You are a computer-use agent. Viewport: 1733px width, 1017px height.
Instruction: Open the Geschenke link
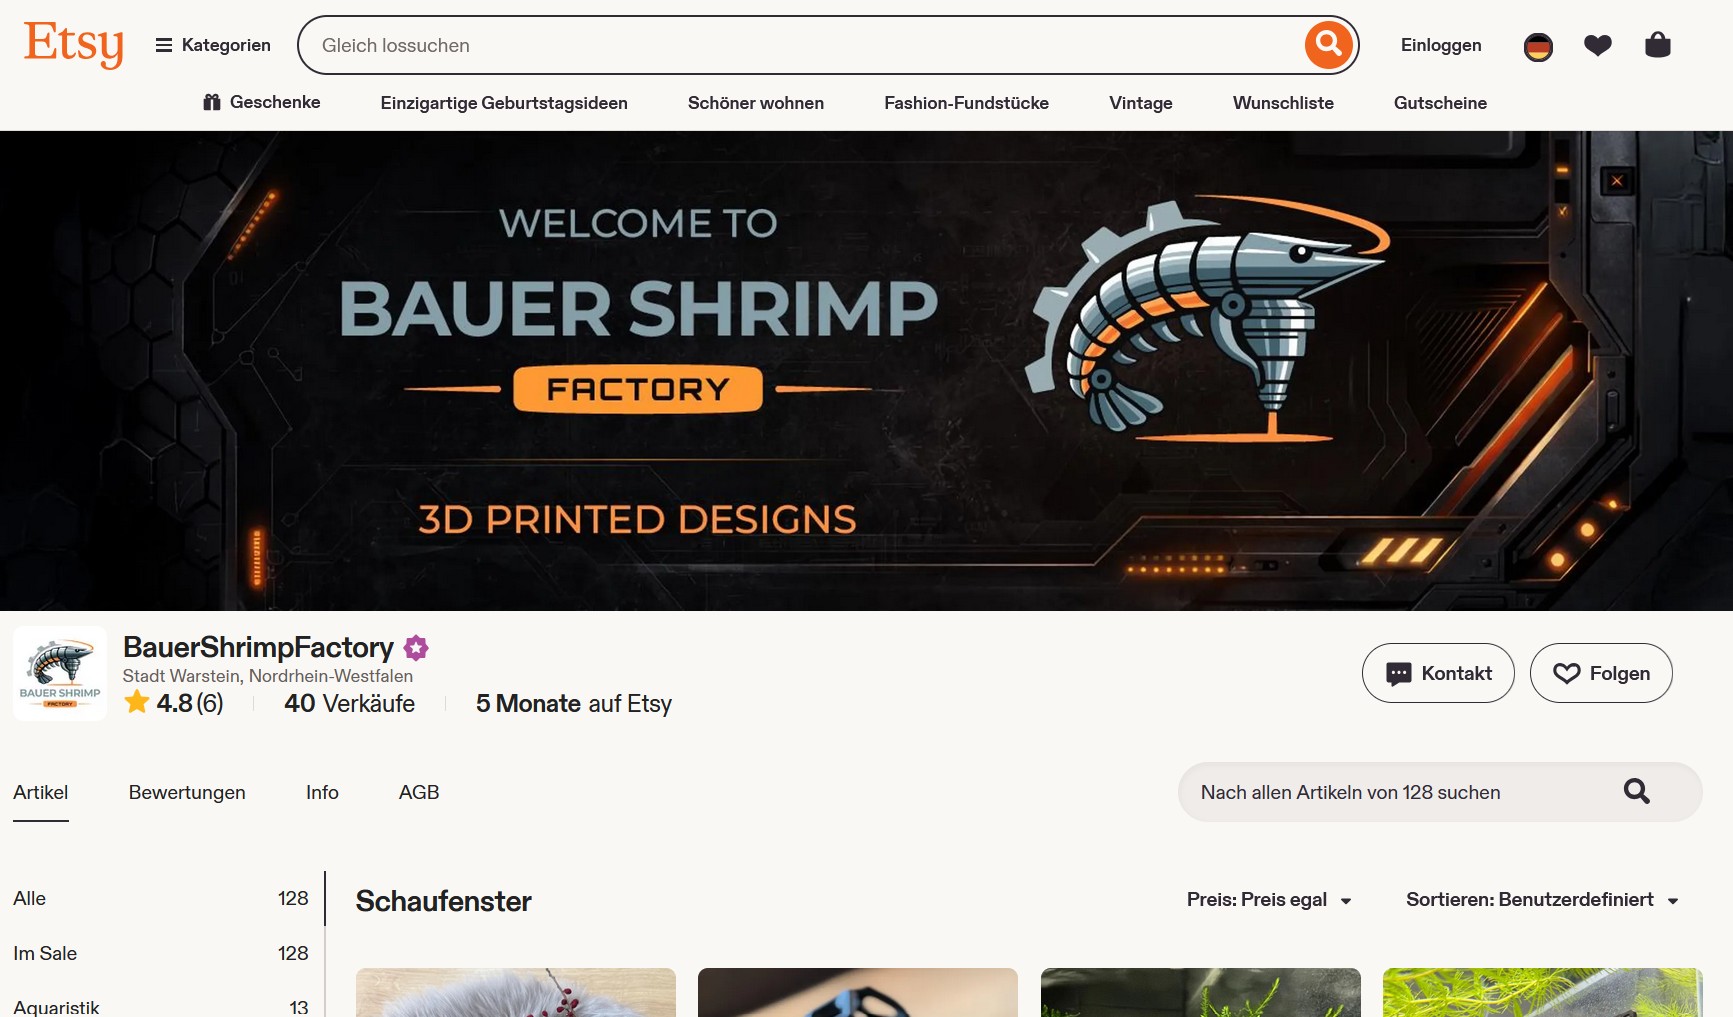point(262,102)
